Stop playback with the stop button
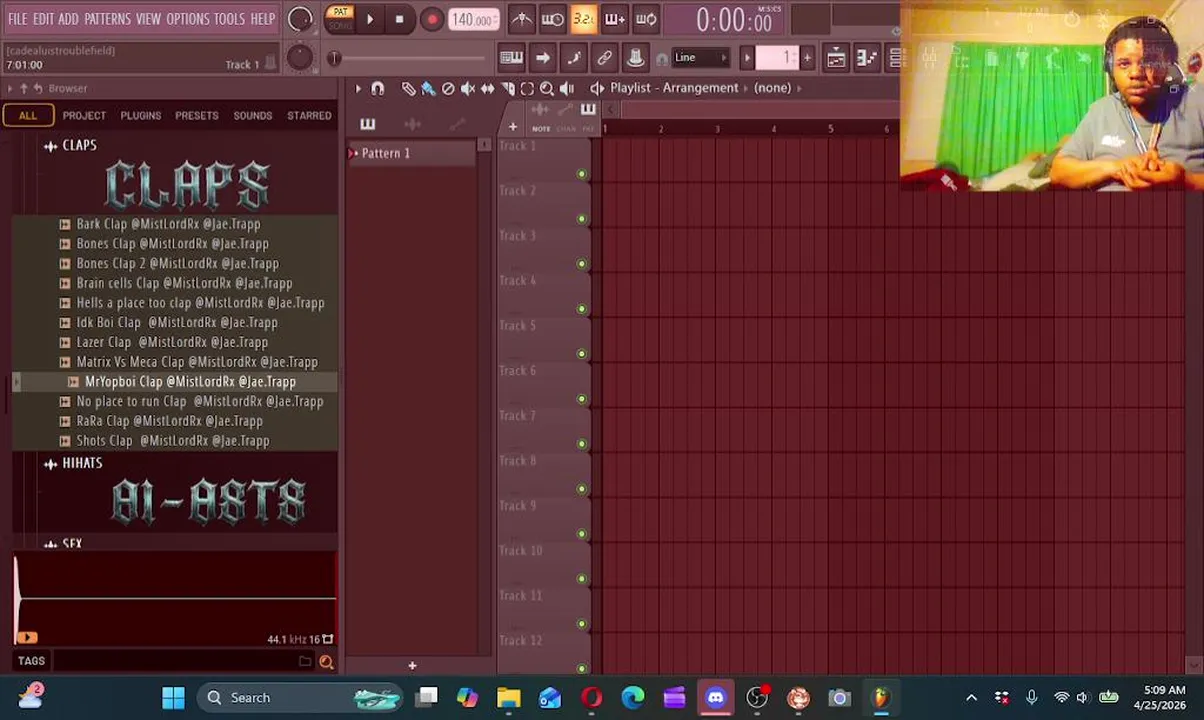The height and width of the screenshot is (720, 1204). tap(399, 19)
